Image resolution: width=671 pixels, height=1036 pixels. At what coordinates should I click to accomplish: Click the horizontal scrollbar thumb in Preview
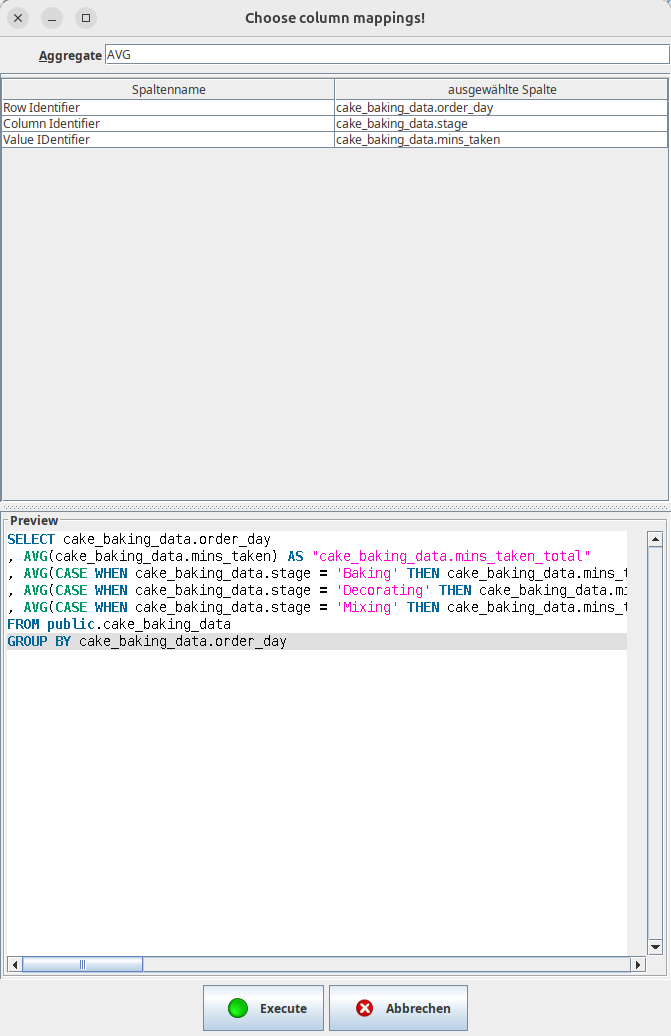coord(83,965)
